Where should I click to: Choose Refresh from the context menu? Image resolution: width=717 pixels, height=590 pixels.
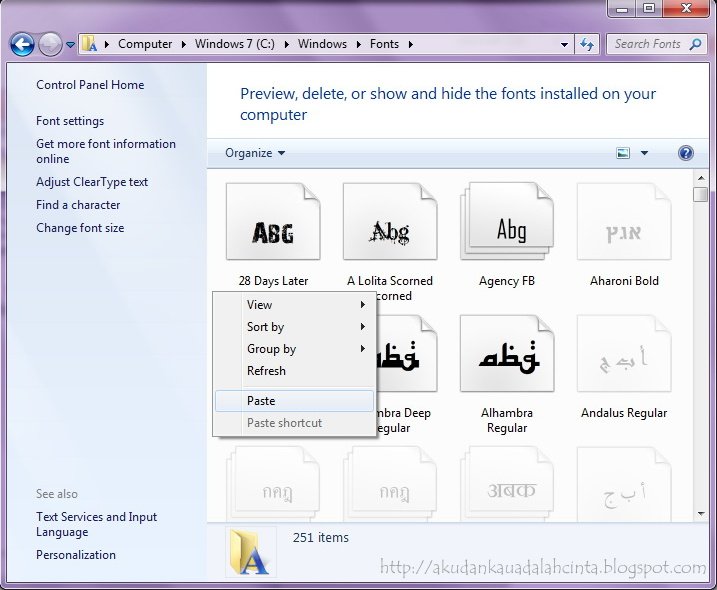point(266,371)
